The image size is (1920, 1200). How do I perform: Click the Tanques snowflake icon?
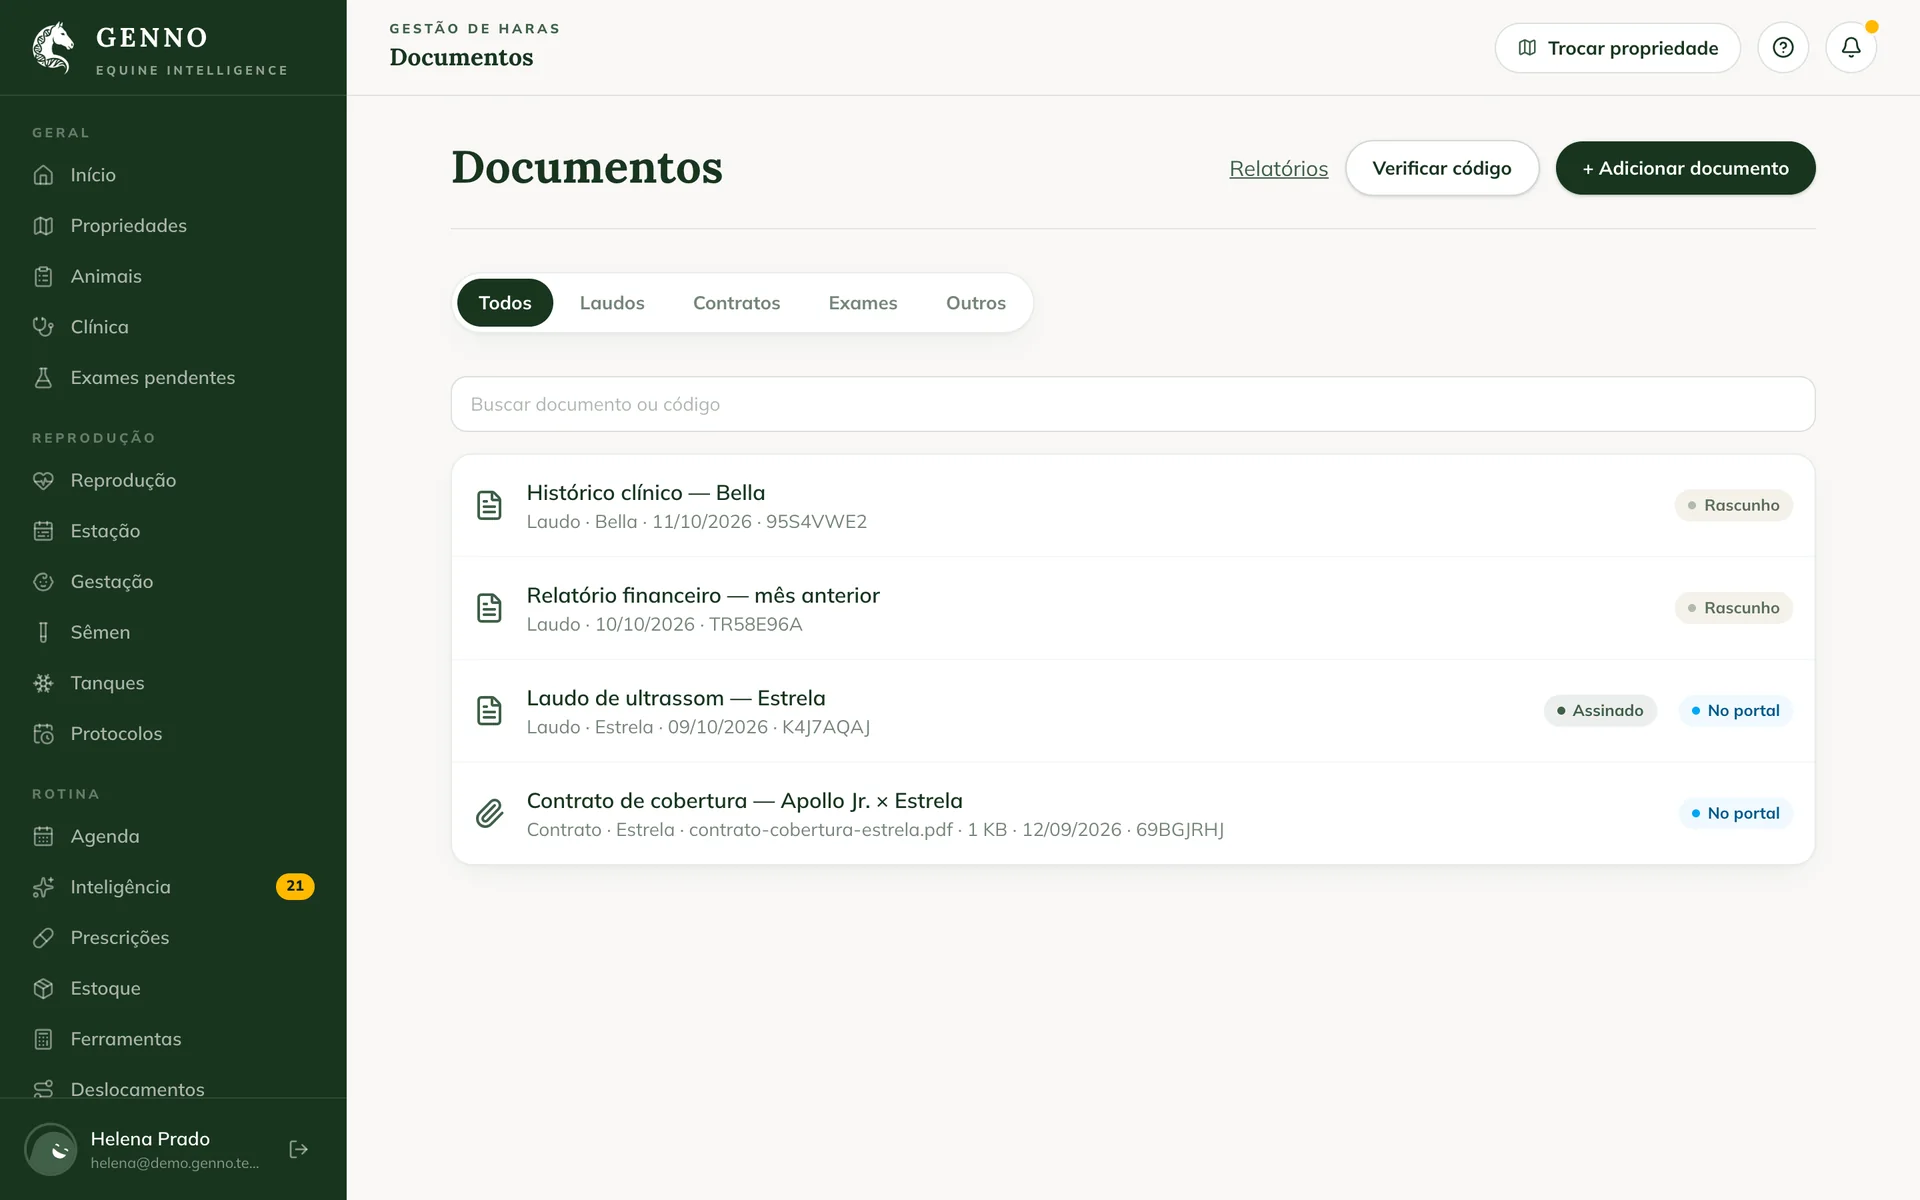[43, 683]
